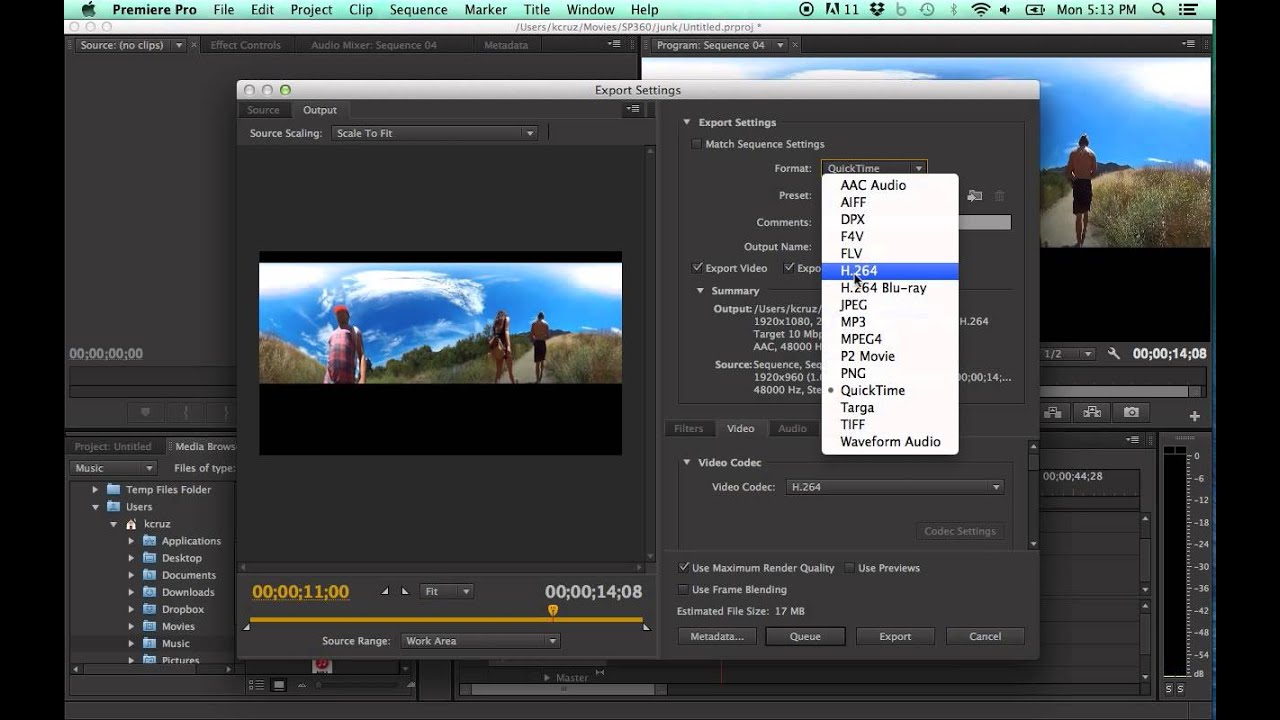
Task: Select AAC Audio format option
Action: (890, 185)
